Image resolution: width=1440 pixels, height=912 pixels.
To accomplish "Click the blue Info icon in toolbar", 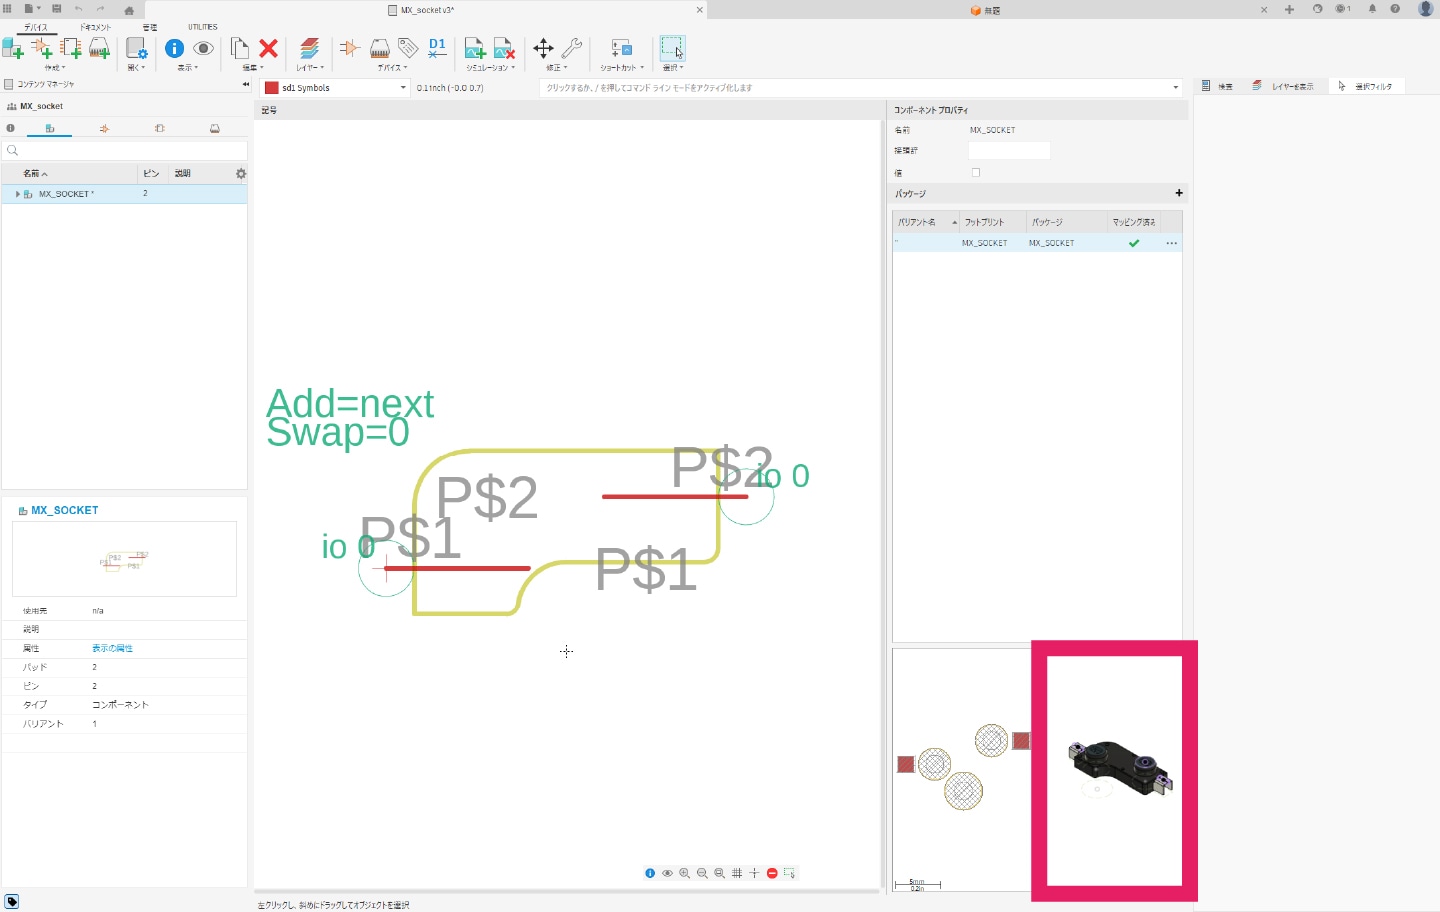I will pos(174,48).
